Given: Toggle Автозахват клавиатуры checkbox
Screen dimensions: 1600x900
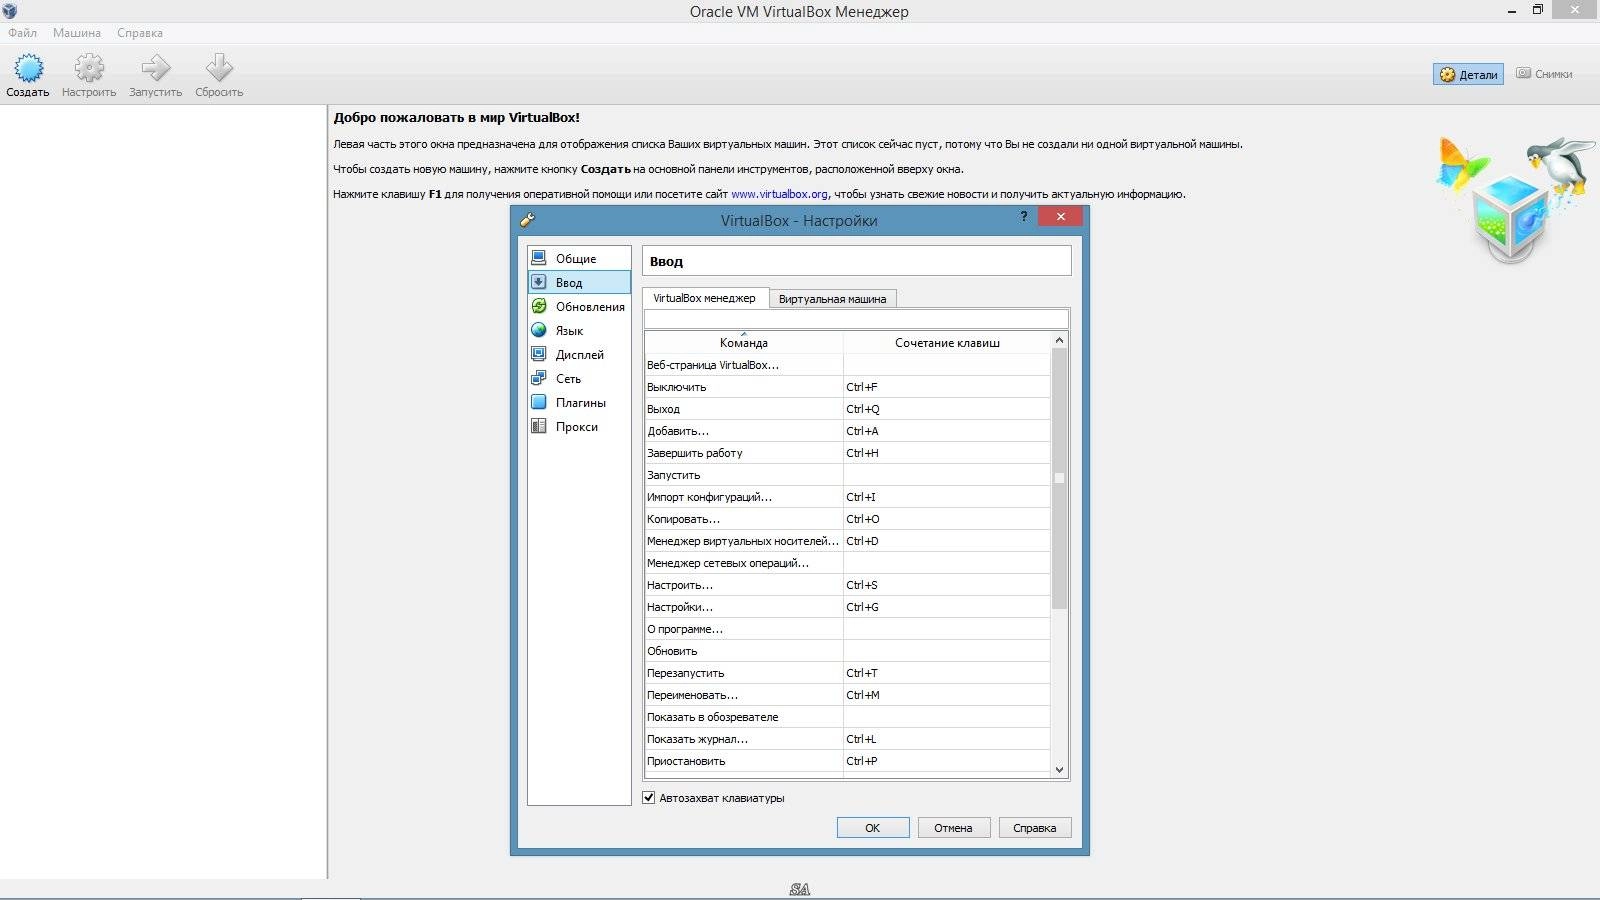Looking at the screenshot, I should pos(649,798).
